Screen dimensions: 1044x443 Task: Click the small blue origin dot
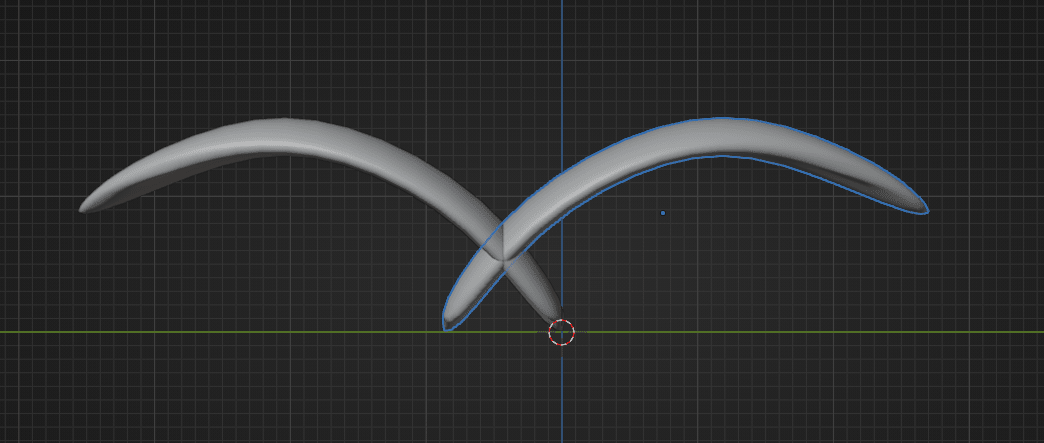point(663,213)
